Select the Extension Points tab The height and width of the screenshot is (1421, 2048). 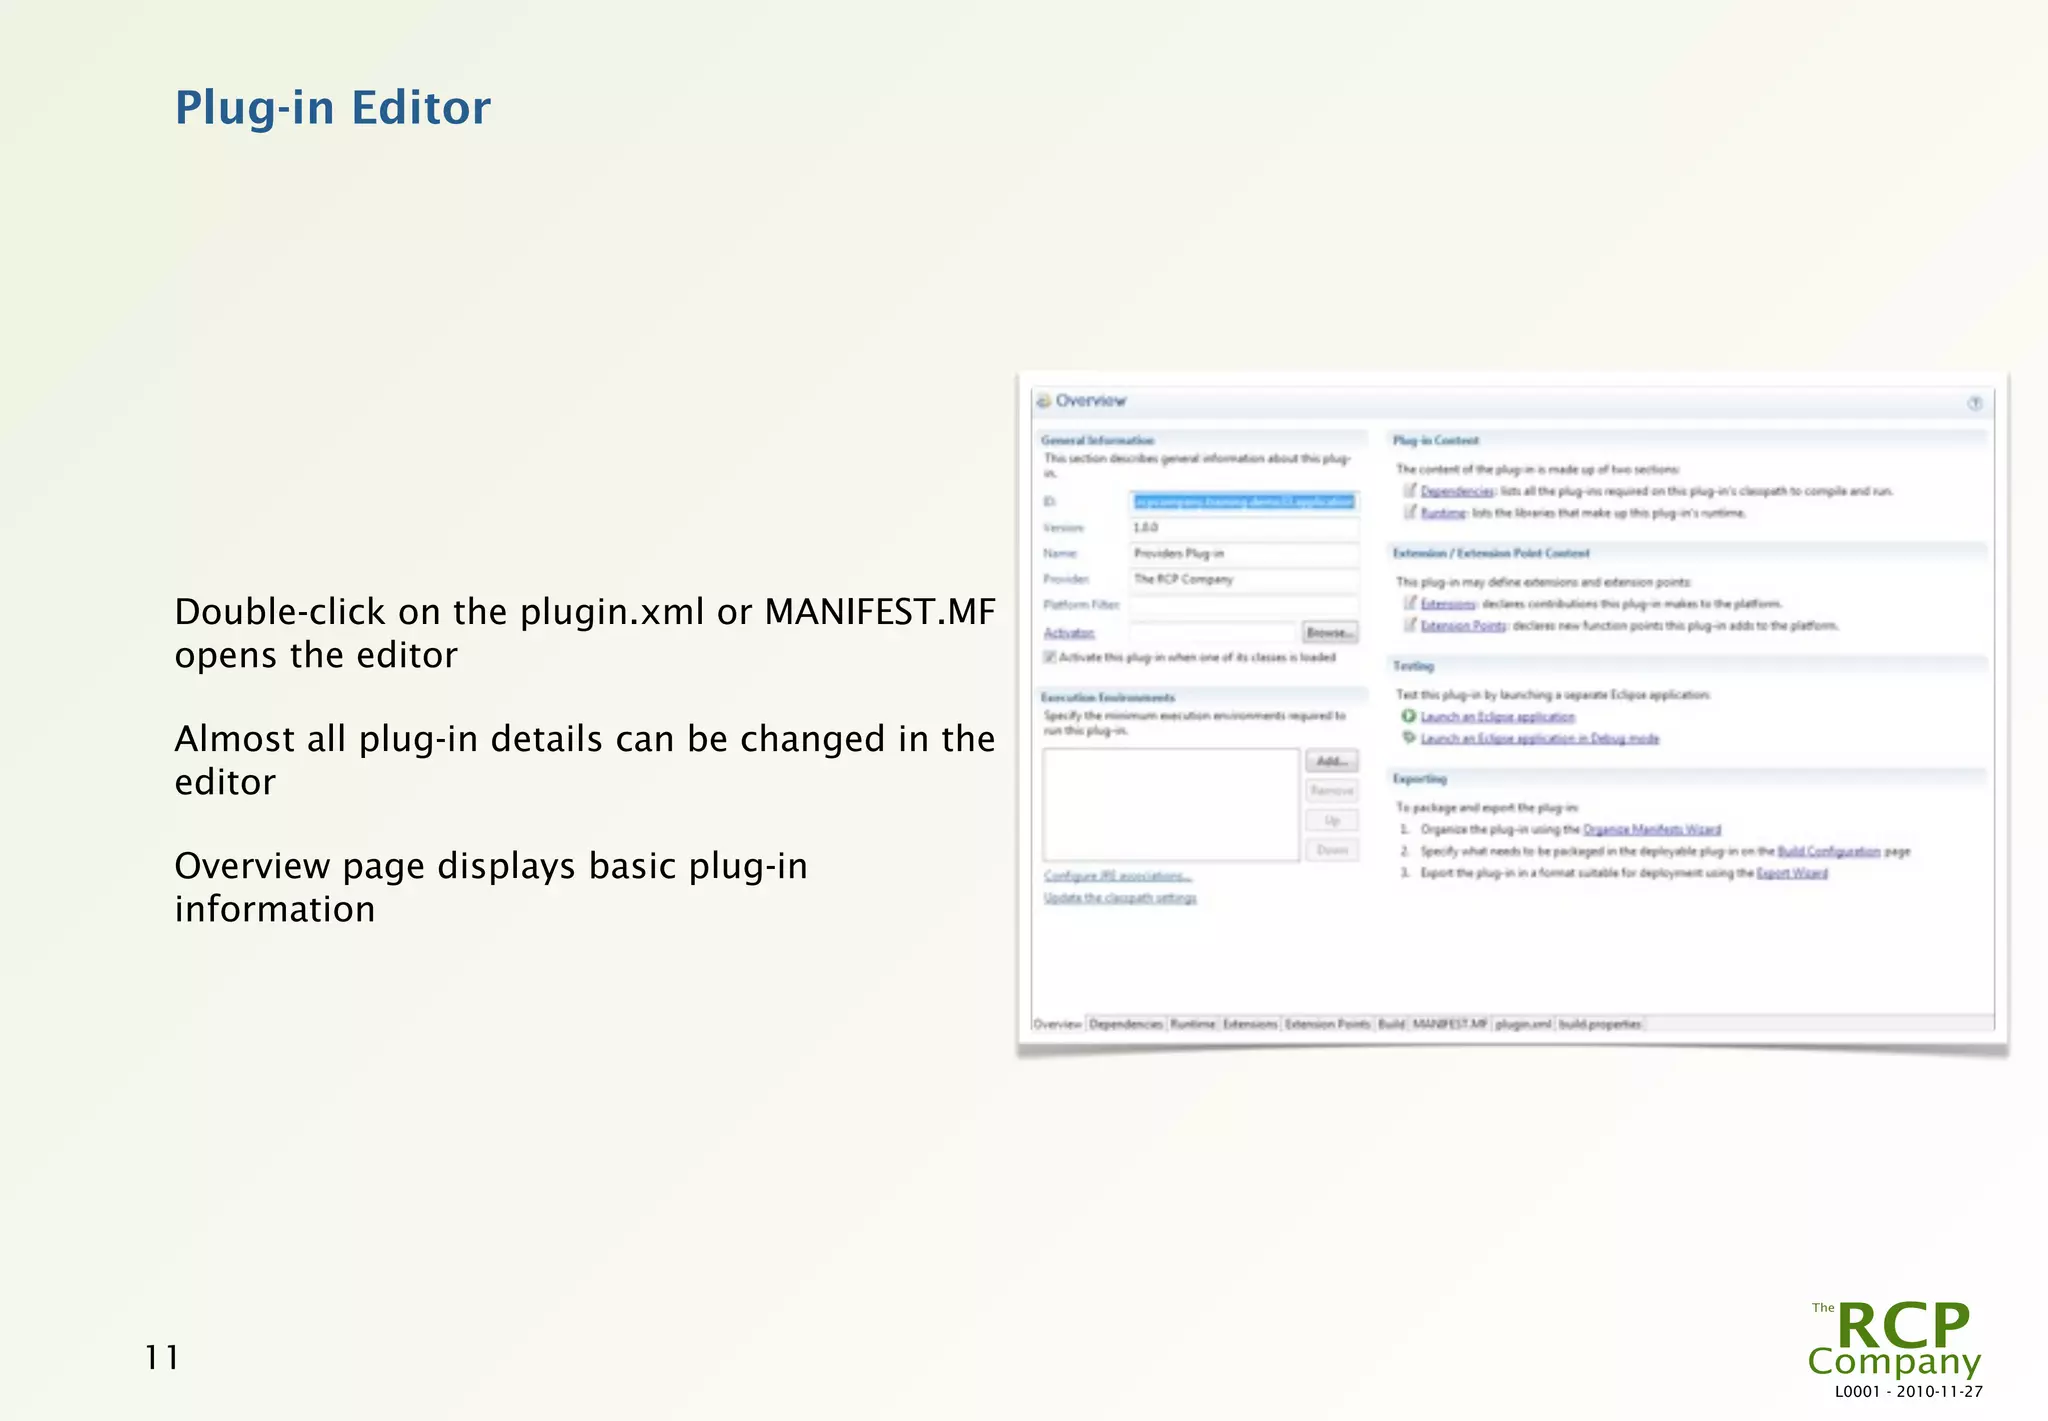click(x=1327, y=1024)
